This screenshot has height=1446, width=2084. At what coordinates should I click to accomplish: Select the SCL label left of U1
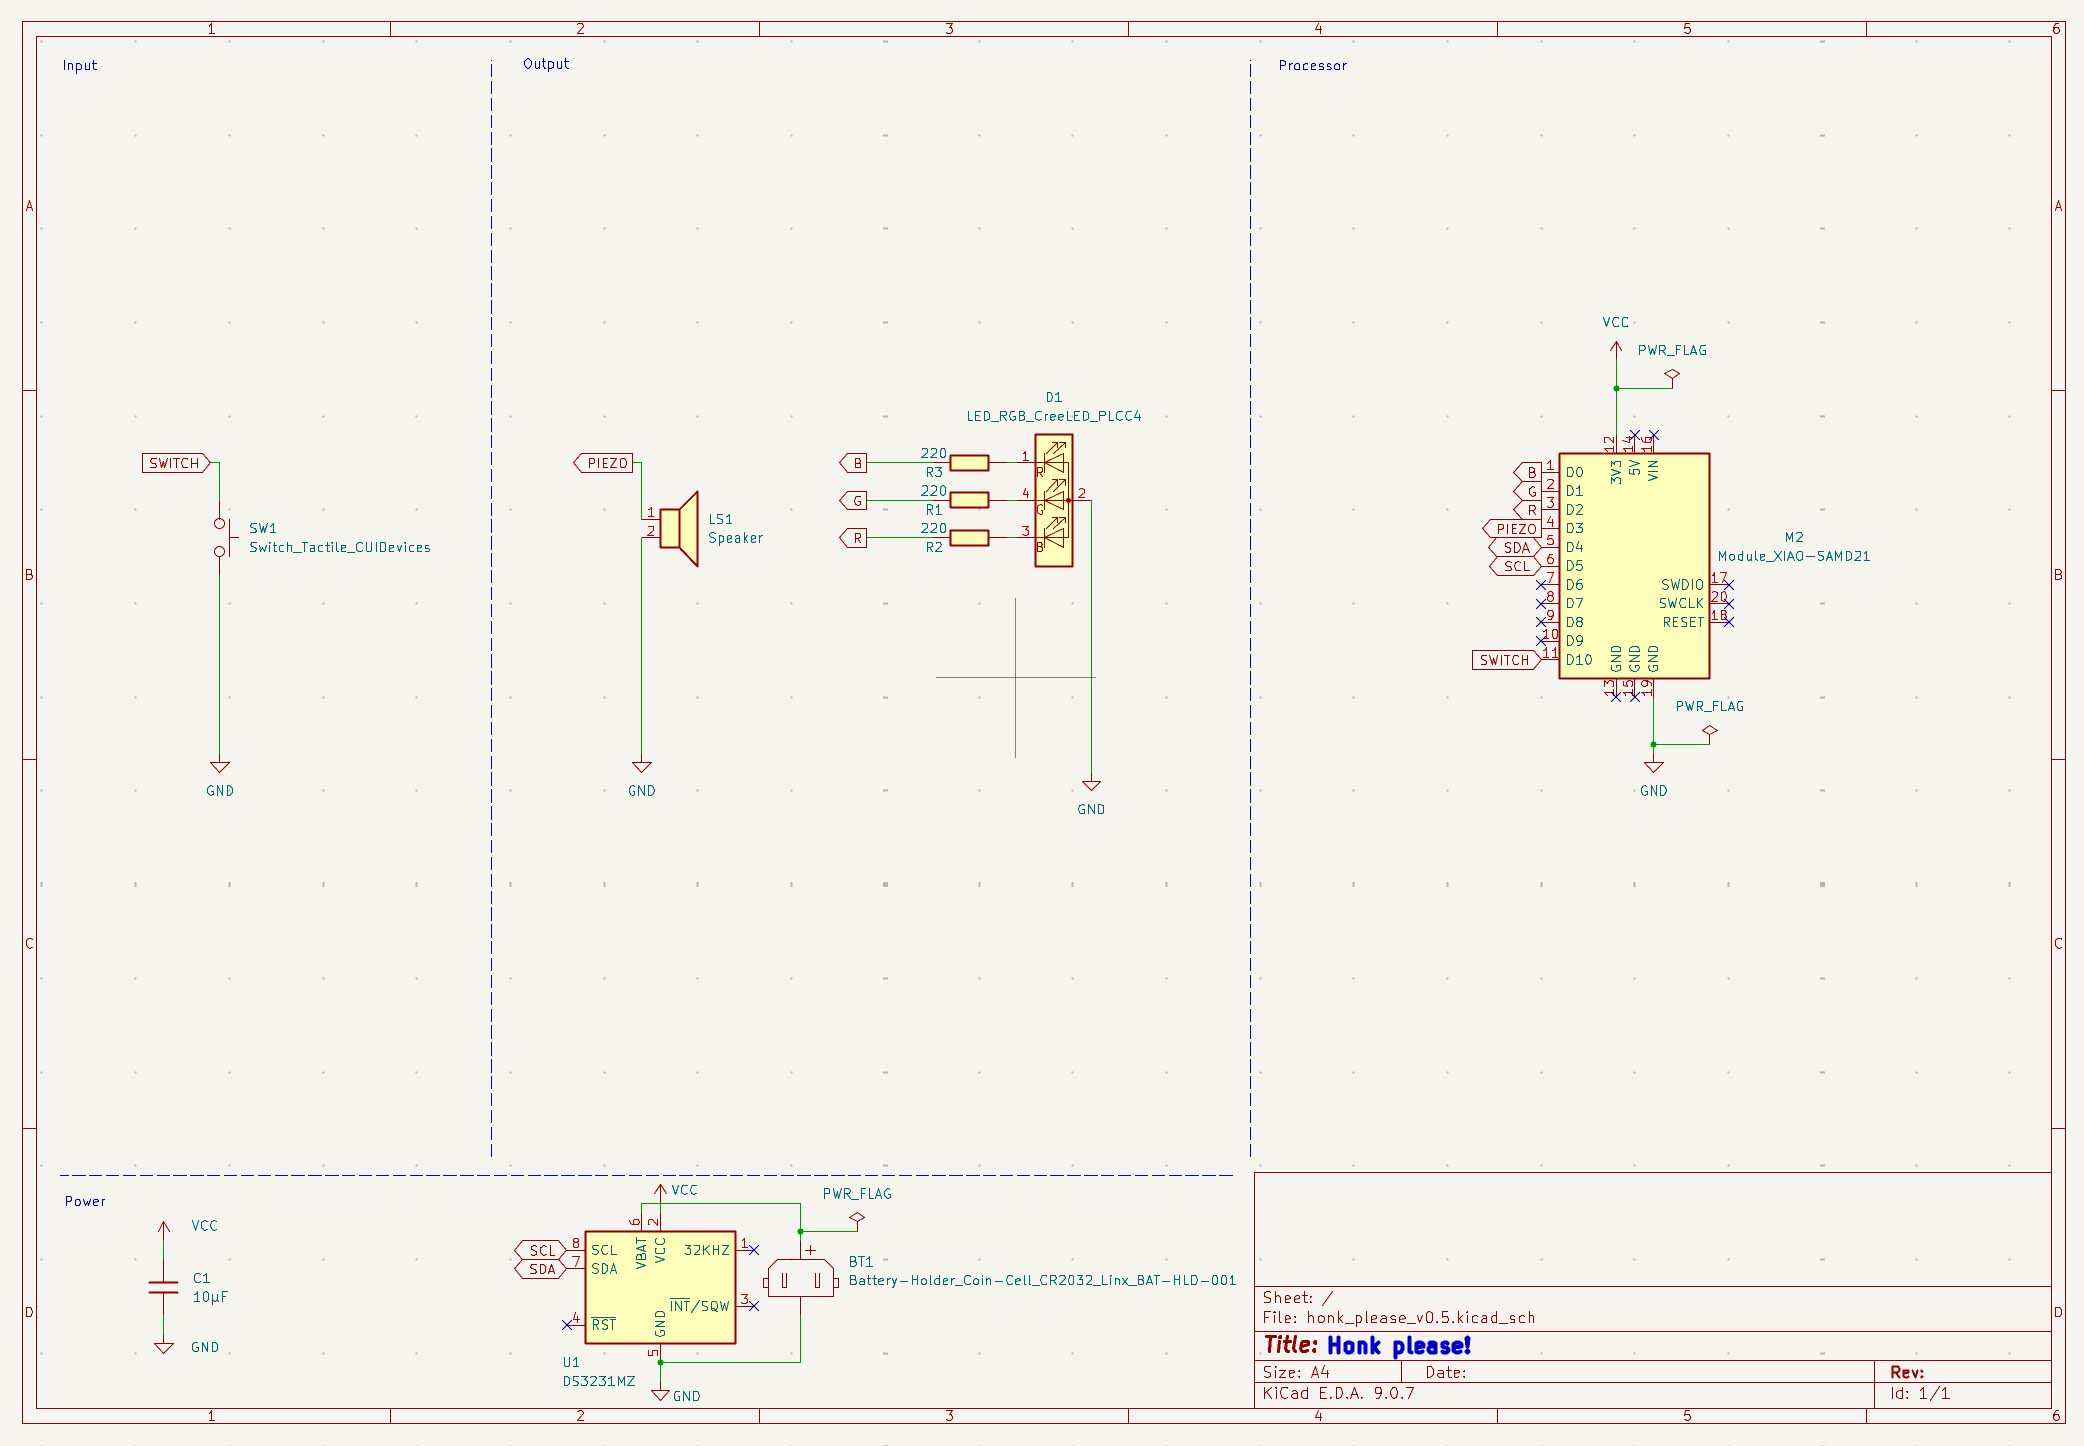[541, 1250]
